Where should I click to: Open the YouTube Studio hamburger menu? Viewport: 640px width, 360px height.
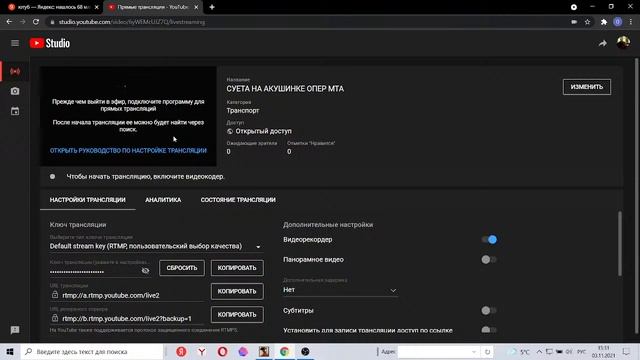(x=15, y=43)
